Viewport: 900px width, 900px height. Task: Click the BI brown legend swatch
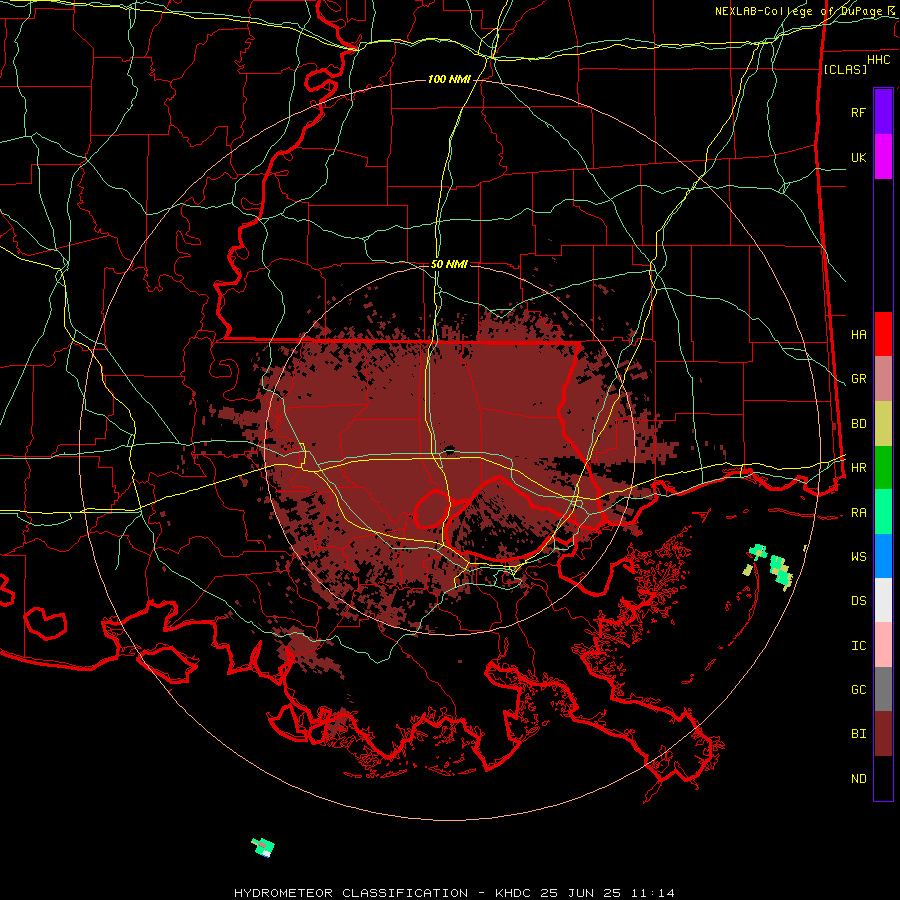point(883,734)
